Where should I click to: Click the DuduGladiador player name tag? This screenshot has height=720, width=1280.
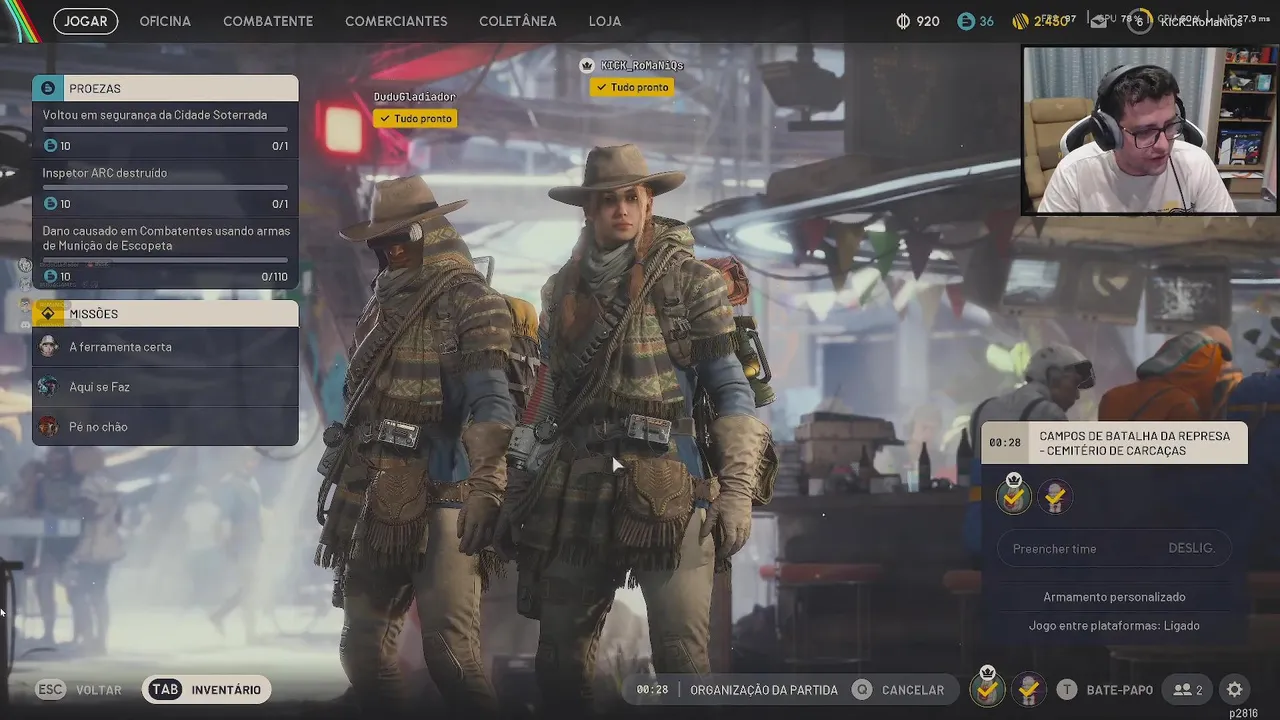click(x=415, y=97)
